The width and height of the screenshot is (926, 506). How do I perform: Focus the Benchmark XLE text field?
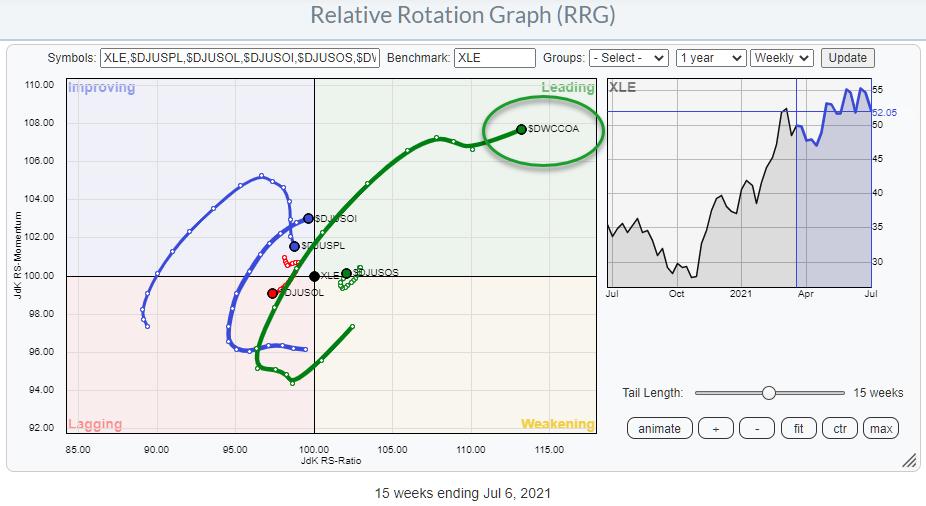tap(493, 58)
